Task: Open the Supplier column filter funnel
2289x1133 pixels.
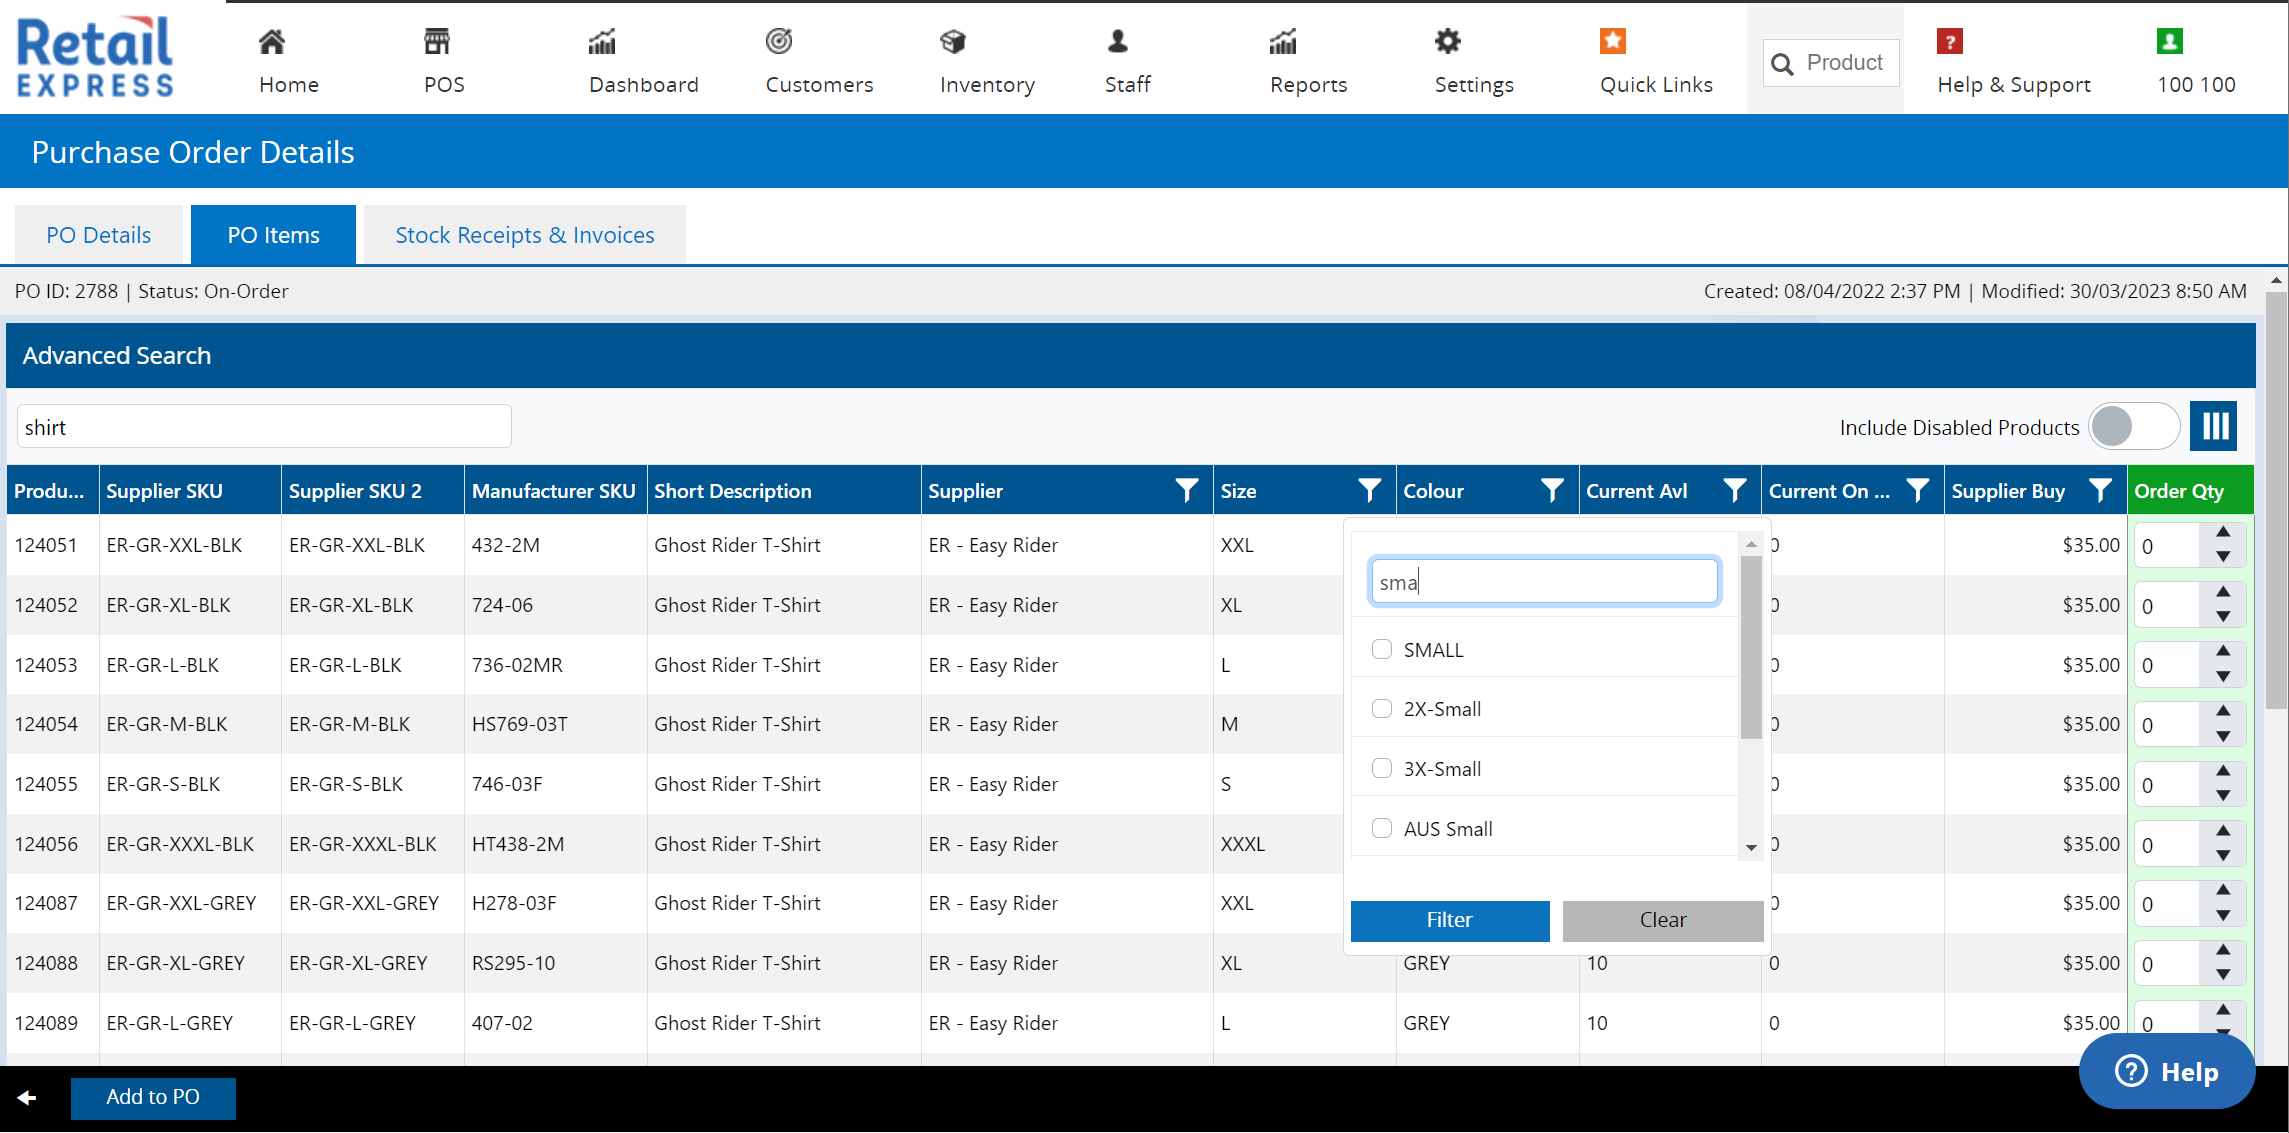Action: 1186,490
